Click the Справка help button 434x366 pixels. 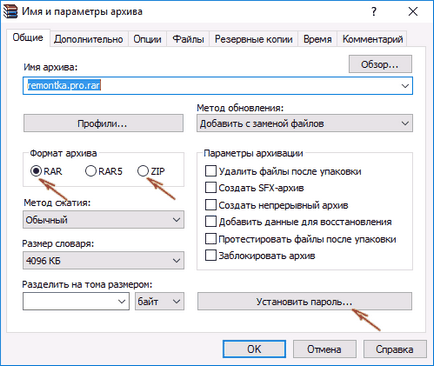point(395,349)
